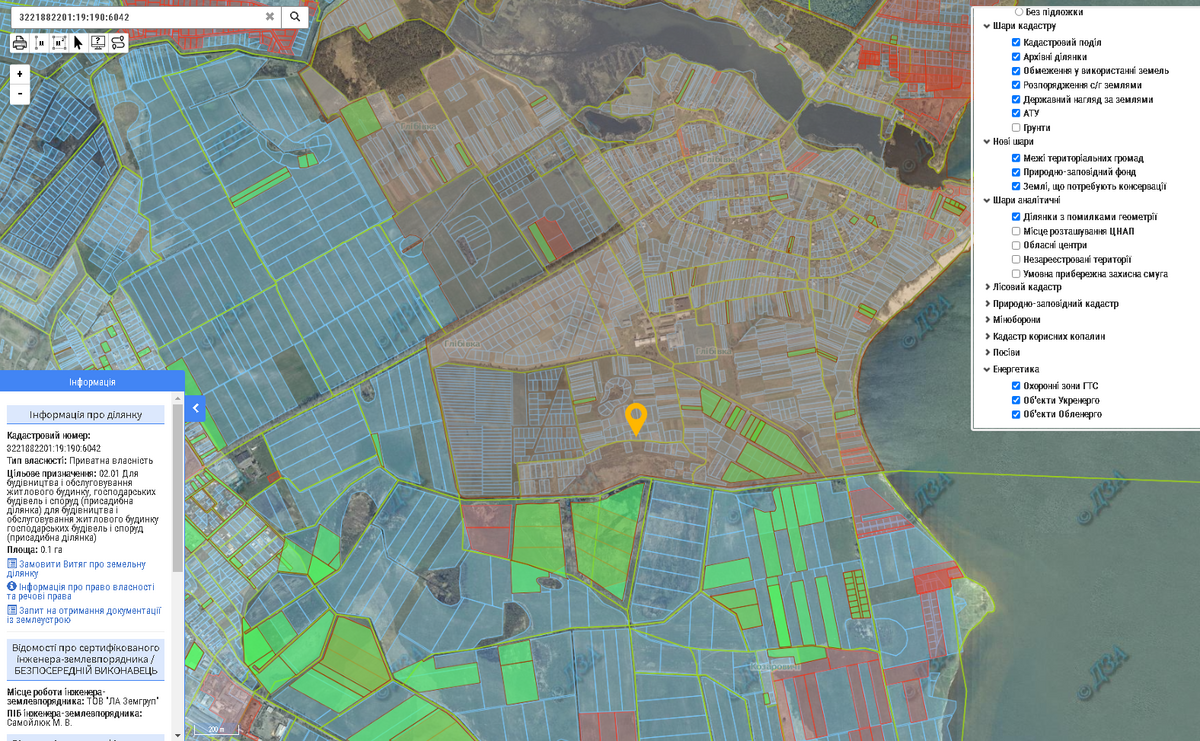Select the measure area tool
The height and width of the screenshot is (741, 1200).
[x=59, y=43]
